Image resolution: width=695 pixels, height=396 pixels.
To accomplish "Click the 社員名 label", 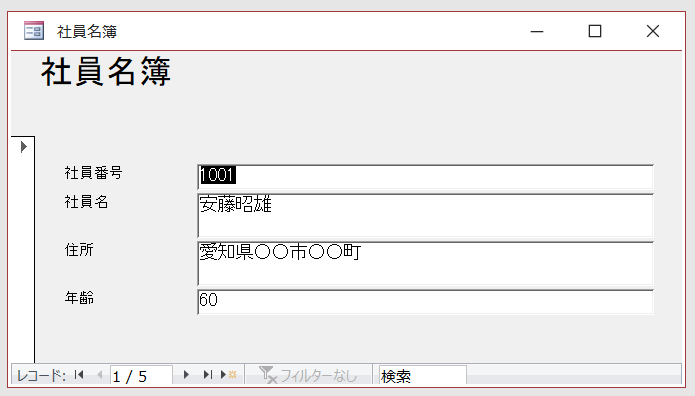I will (x=86, y=202).
